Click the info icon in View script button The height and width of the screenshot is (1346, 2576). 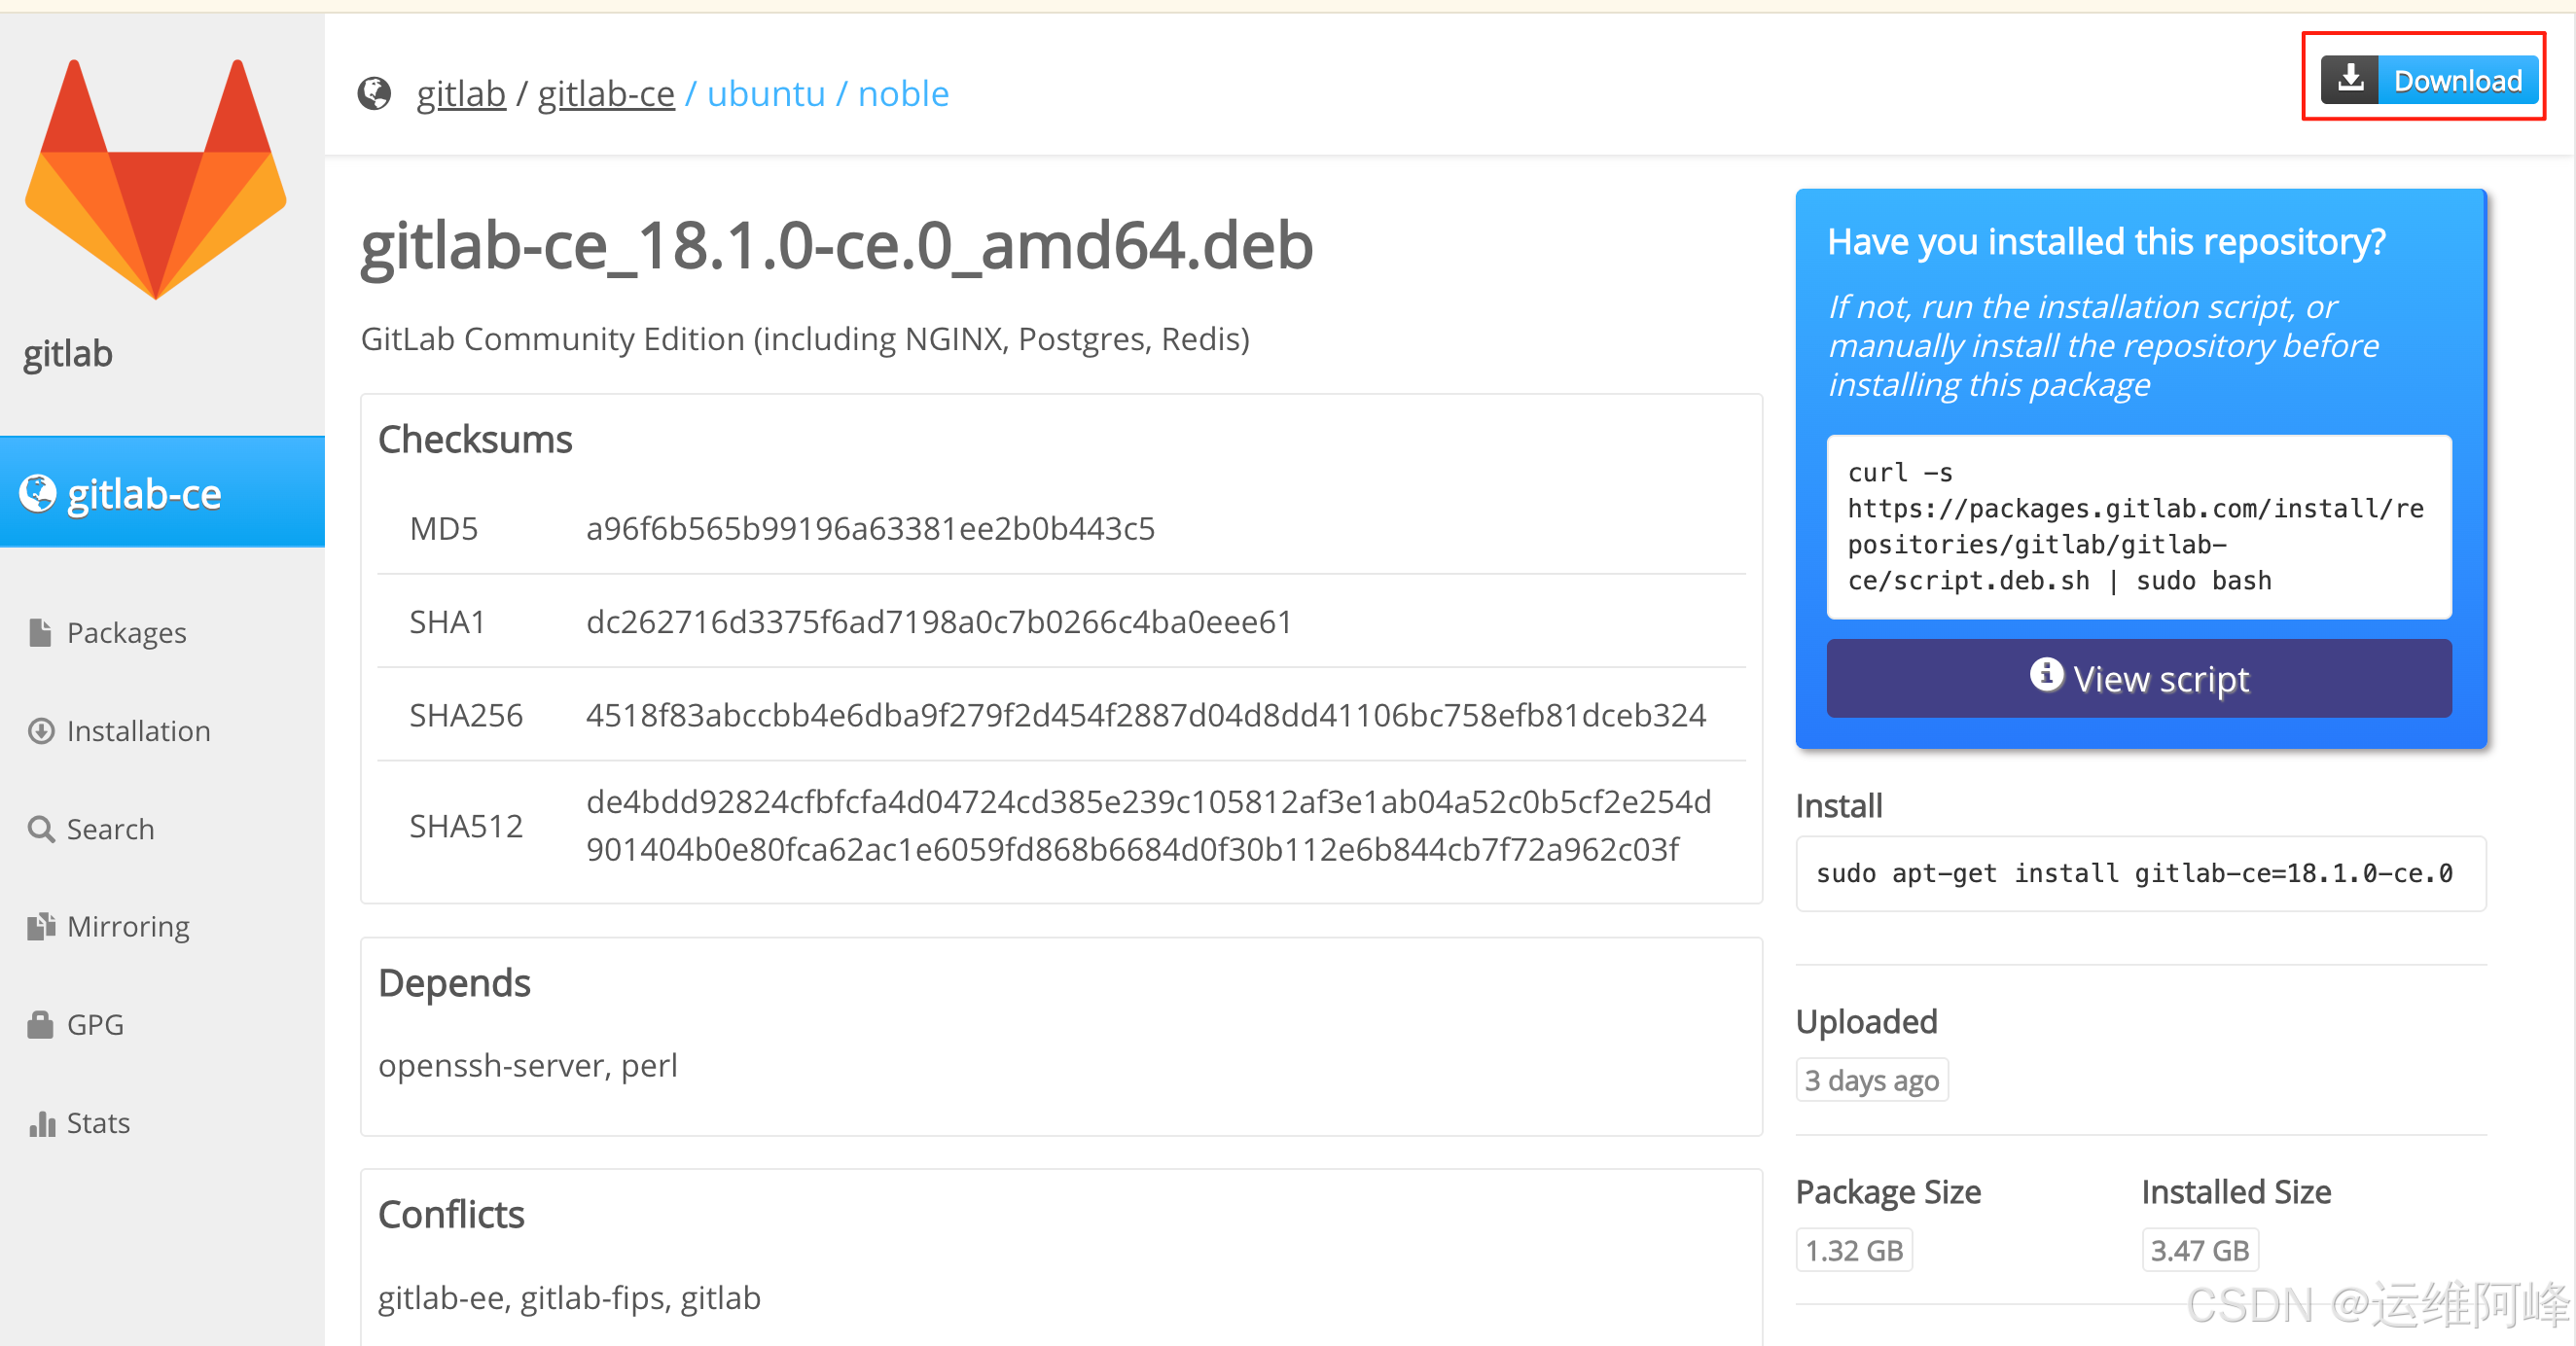2050,676
